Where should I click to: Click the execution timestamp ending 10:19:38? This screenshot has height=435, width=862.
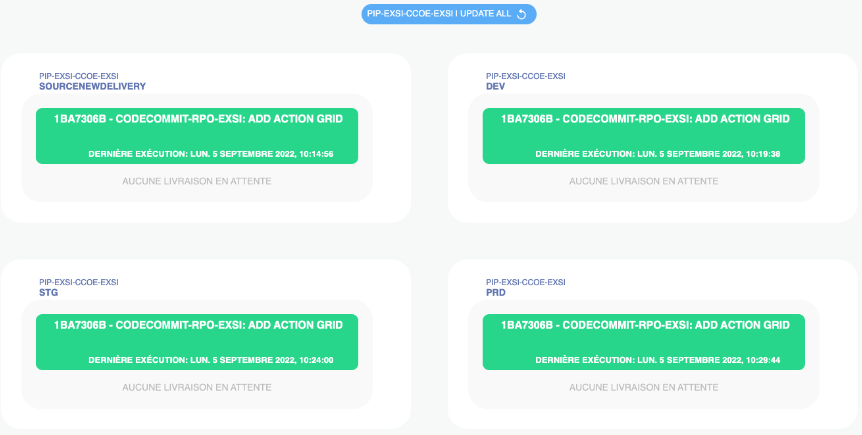[658, 154]
